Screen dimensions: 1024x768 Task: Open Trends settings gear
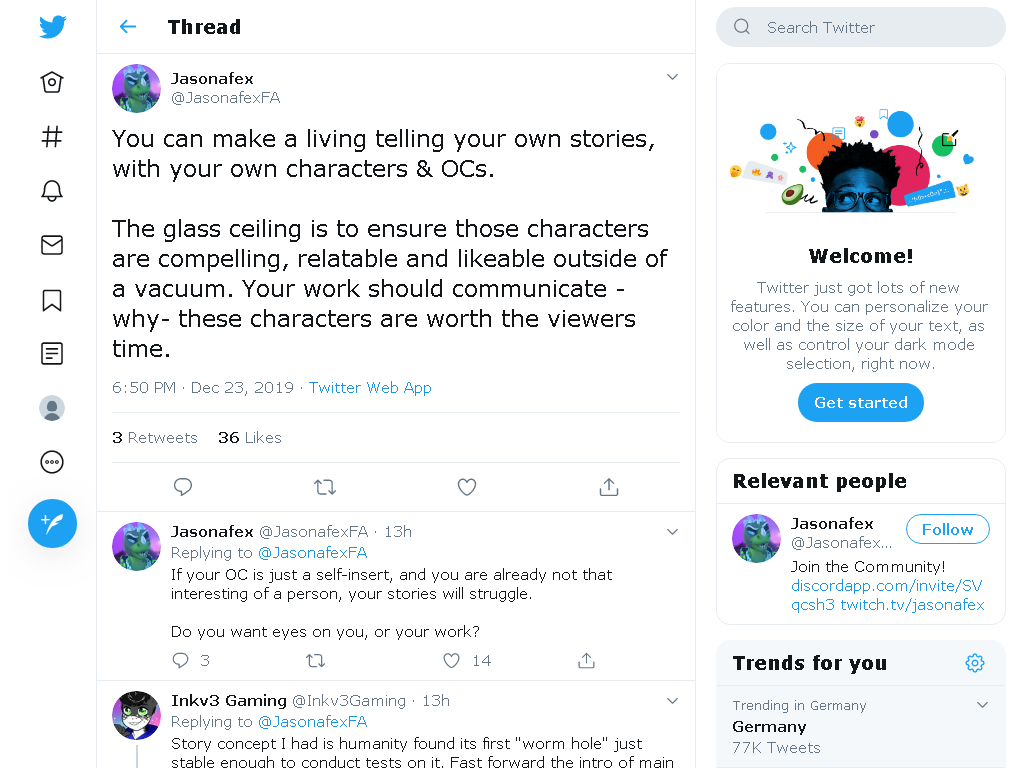pyautogui.click(x=975, y=663)
